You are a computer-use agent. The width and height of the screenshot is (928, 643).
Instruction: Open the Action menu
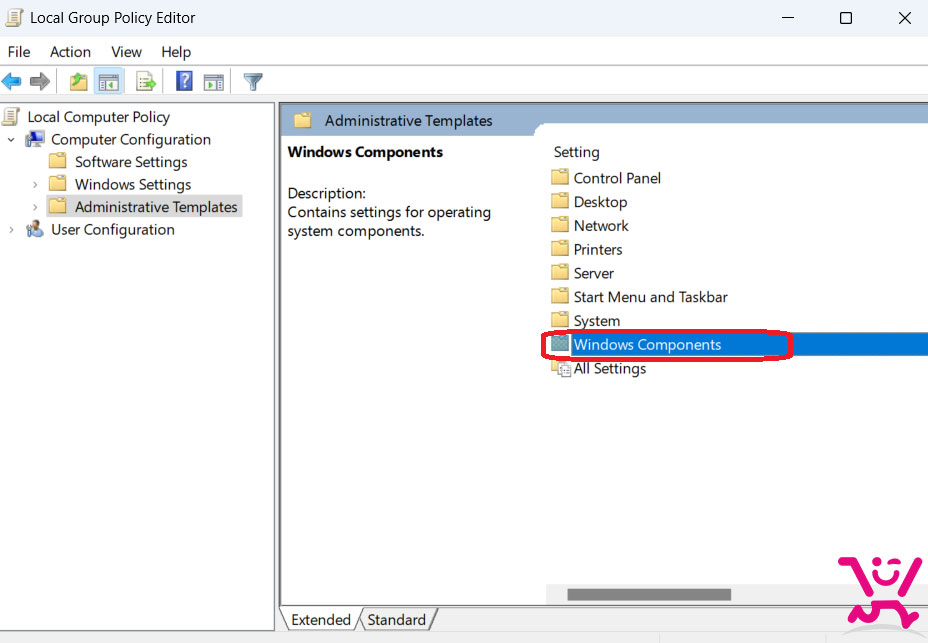click(x=70, y=52)
